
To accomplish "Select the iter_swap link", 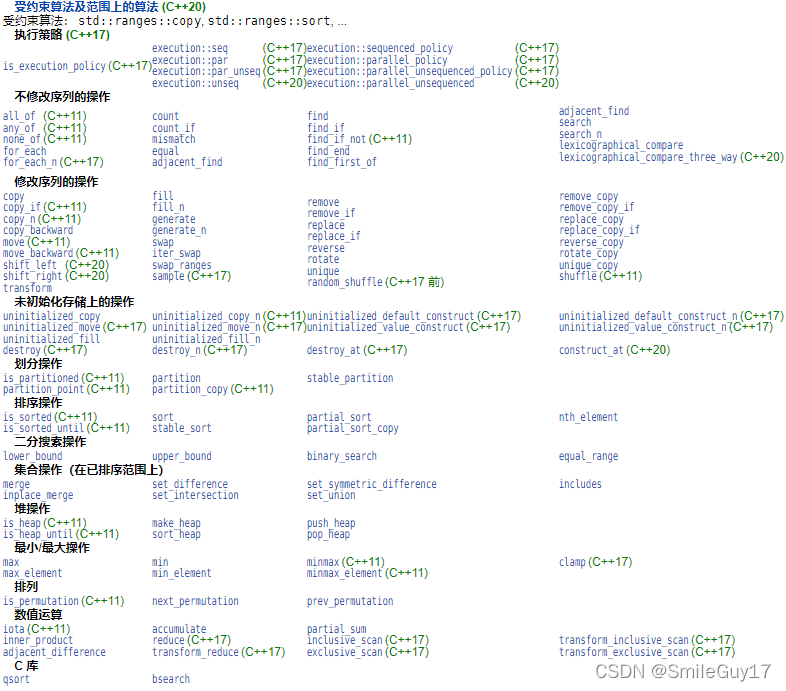I will click(x=176, y=253).
